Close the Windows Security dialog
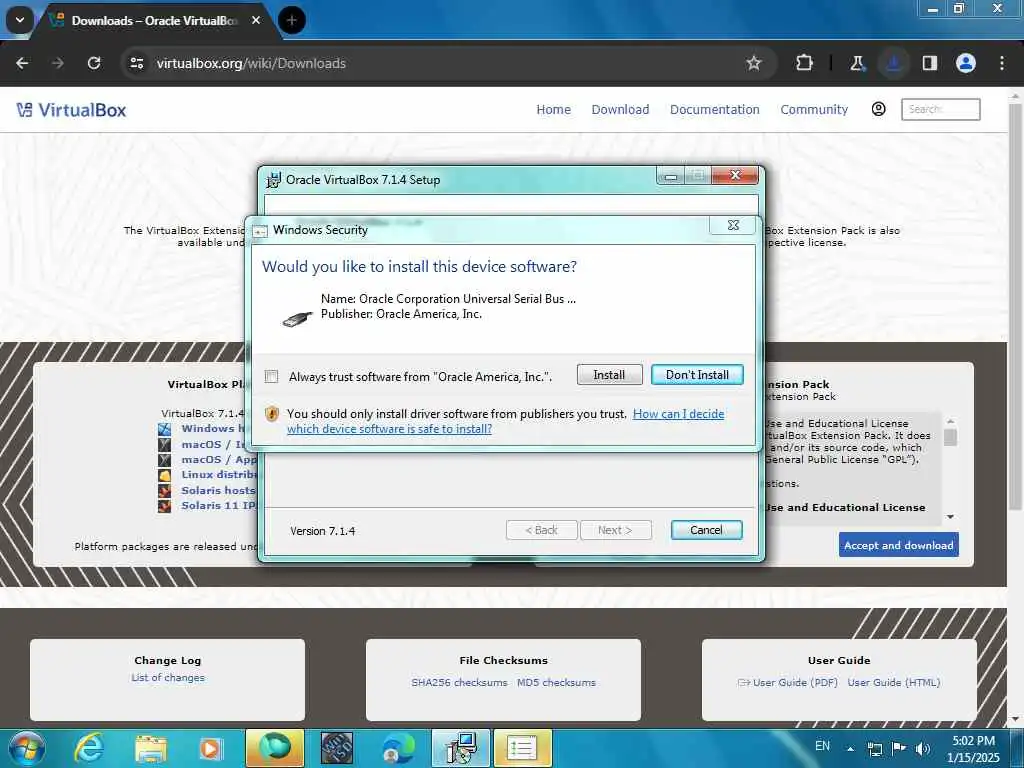Image resolution: width=1024 pixels, height=768 pixels. click(x=733, y=225)
